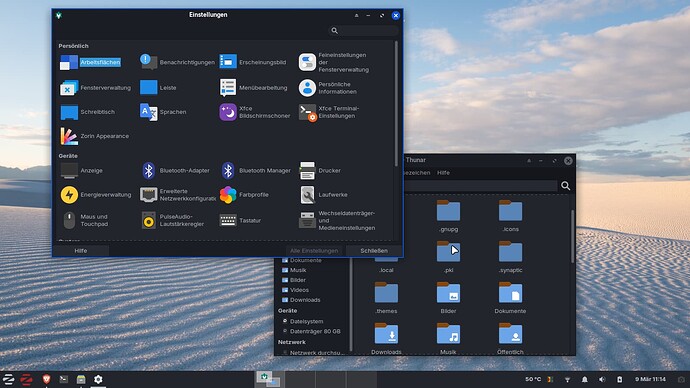Open Sprachen settings
This screenshot has width=690, height=388.
point(163,112)
